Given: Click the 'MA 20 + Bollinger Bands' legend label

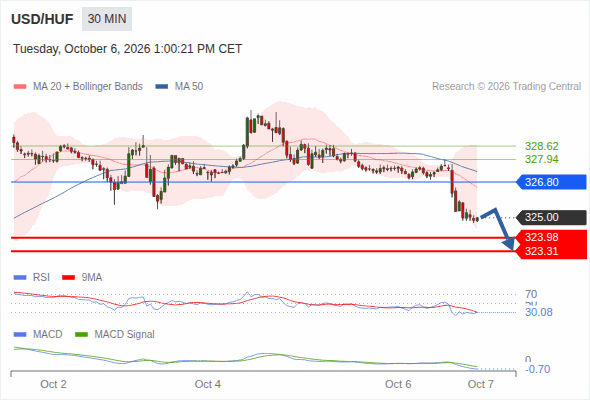Looking at the screenshot, I should click(88, 87).
